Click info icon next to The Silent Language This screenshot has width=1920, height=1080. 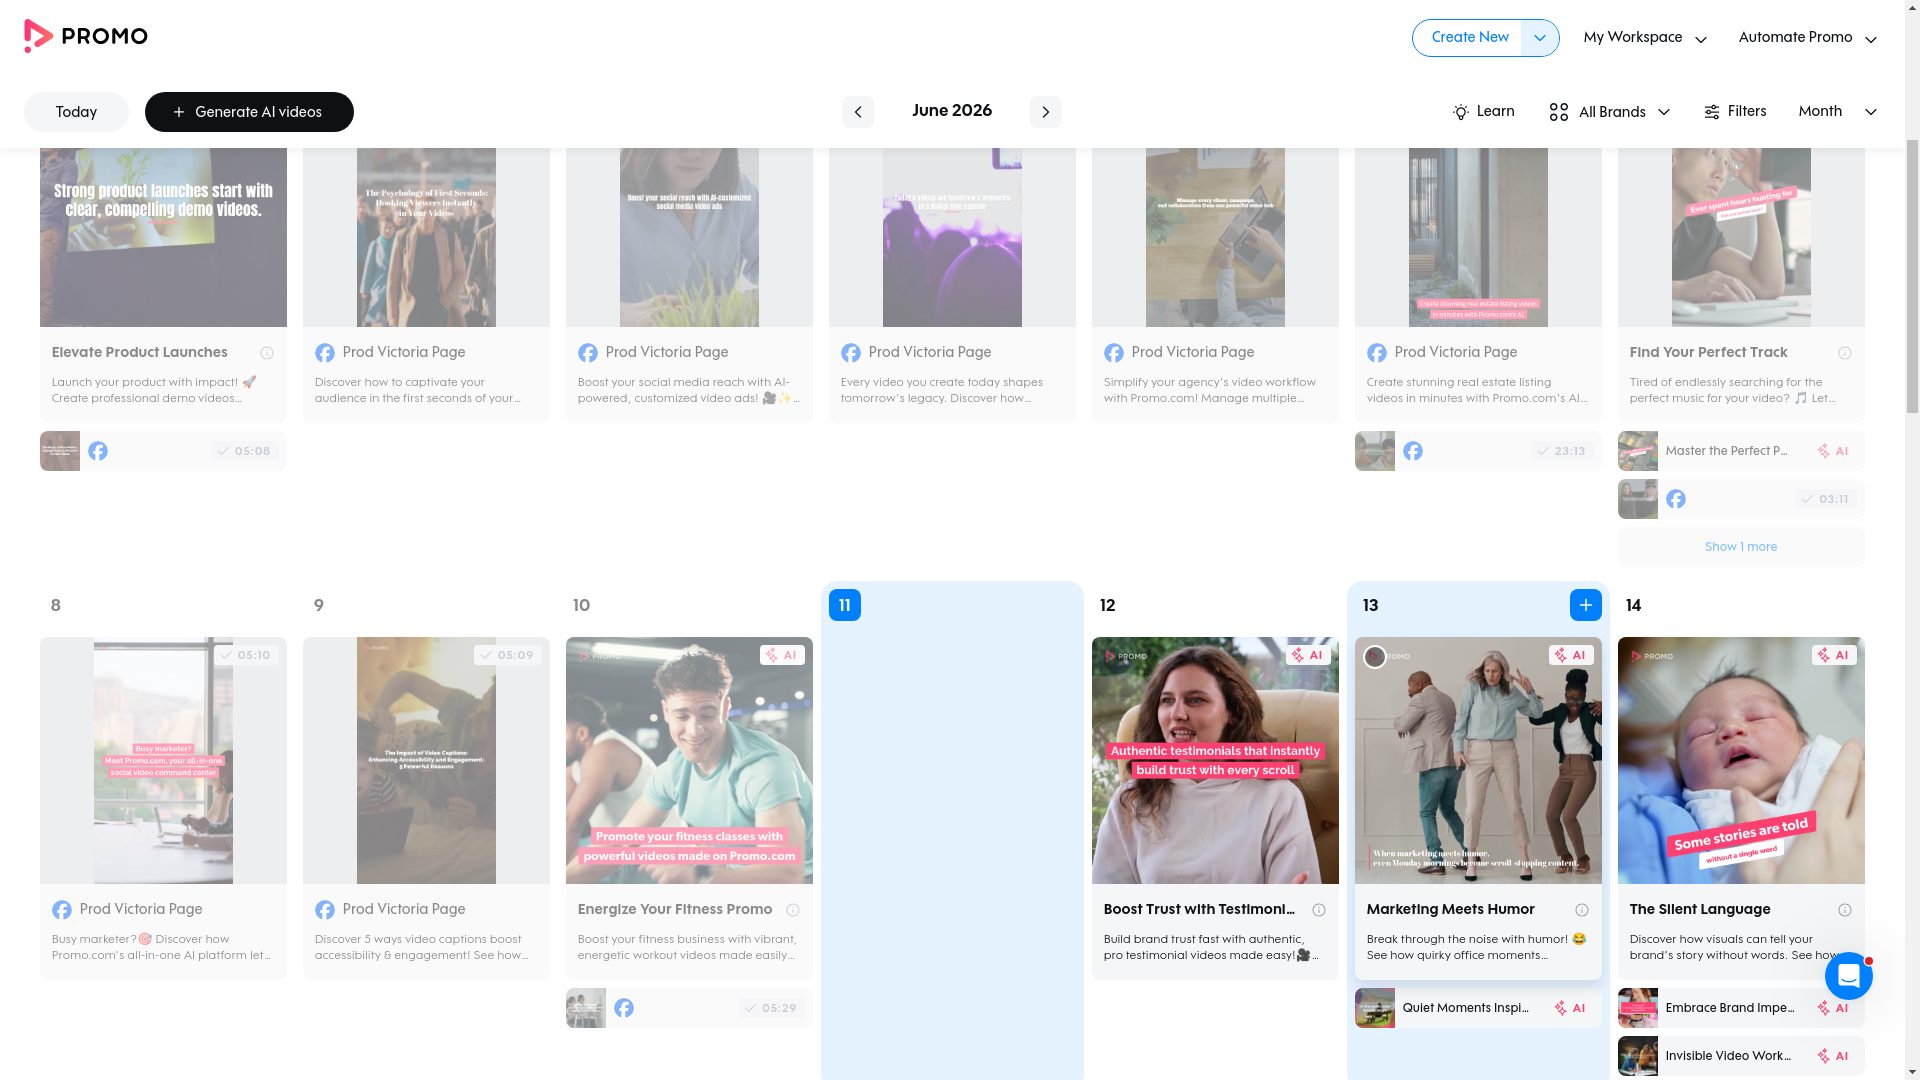[1845, 910]
